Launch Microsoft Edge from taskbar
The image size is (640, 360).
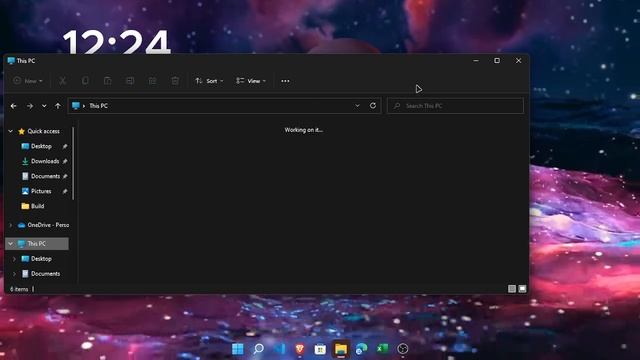click(361, 349)
